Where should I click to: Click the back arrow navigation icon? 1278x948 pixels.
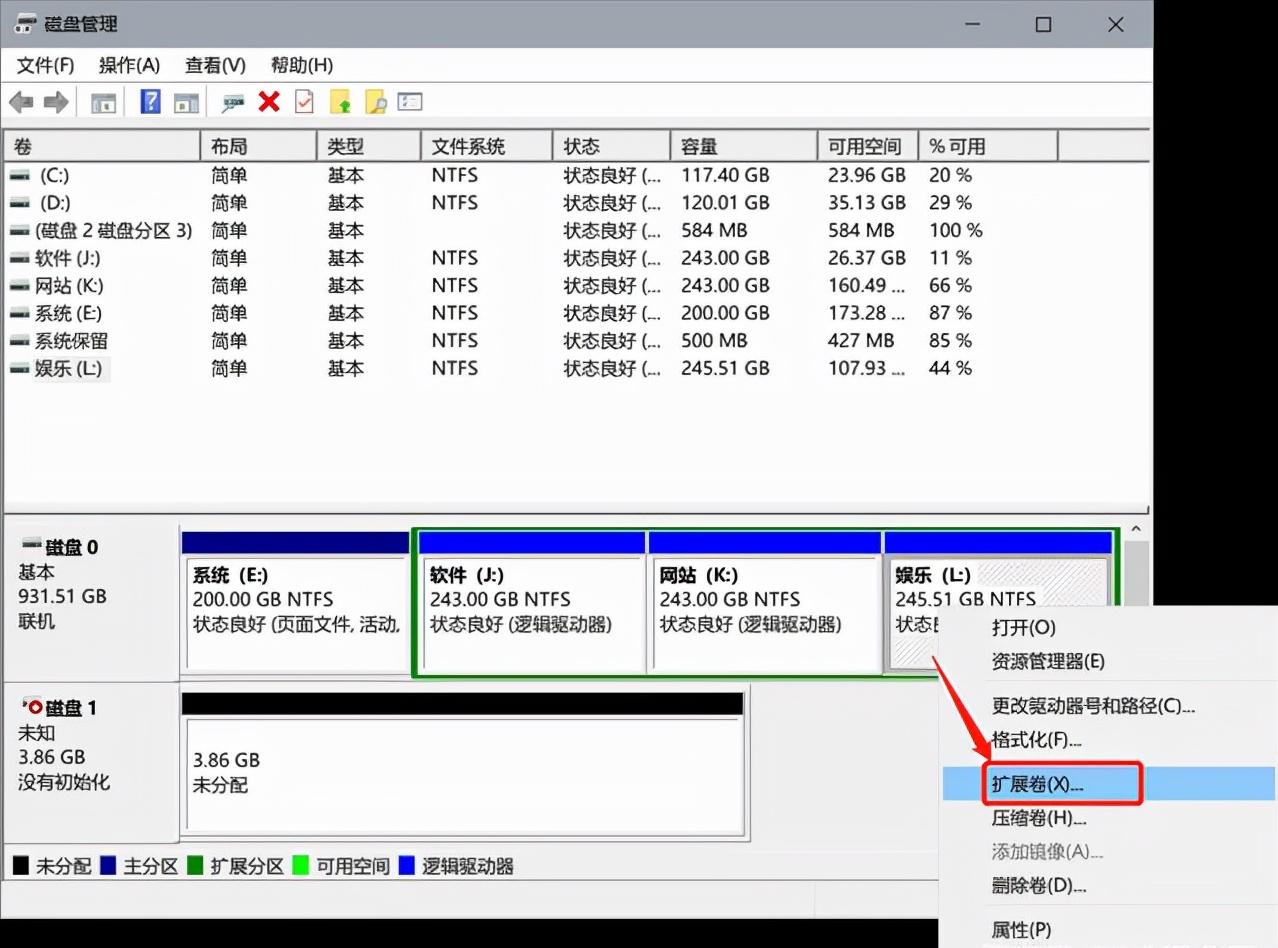pos(21,101)
